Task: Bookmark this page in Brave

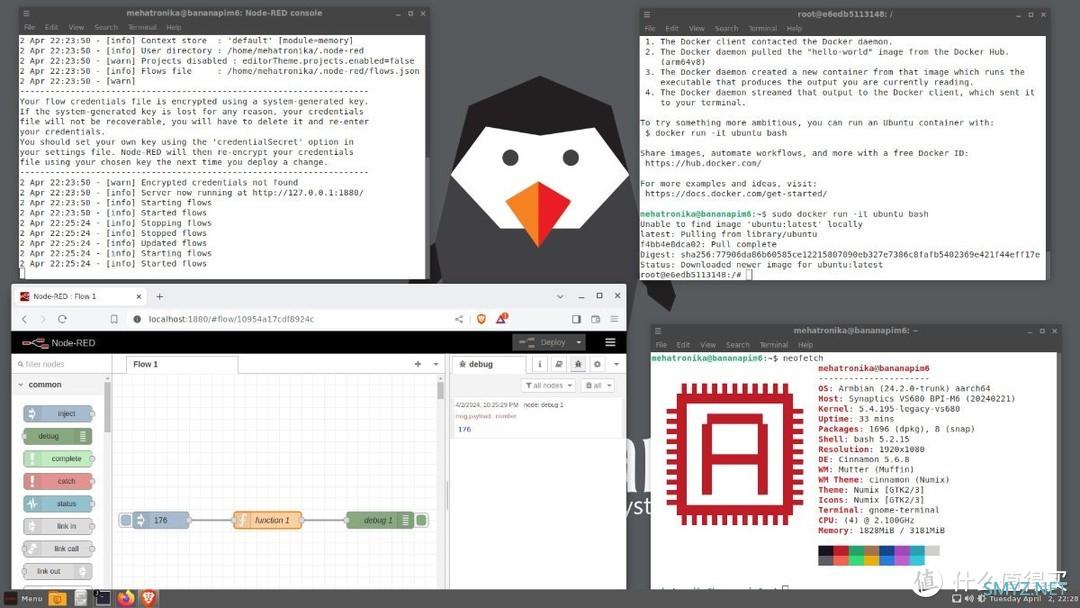Action: coord(114,319)
